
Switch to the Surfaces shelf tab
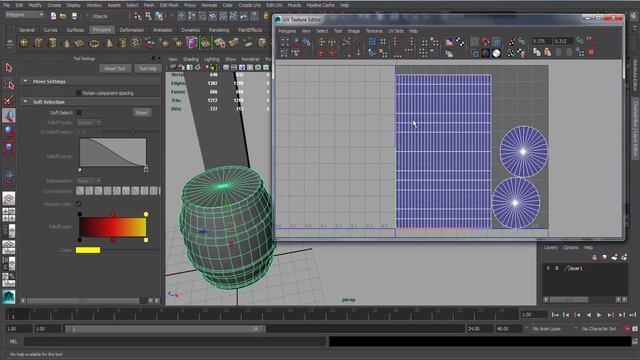coord(75,30)
